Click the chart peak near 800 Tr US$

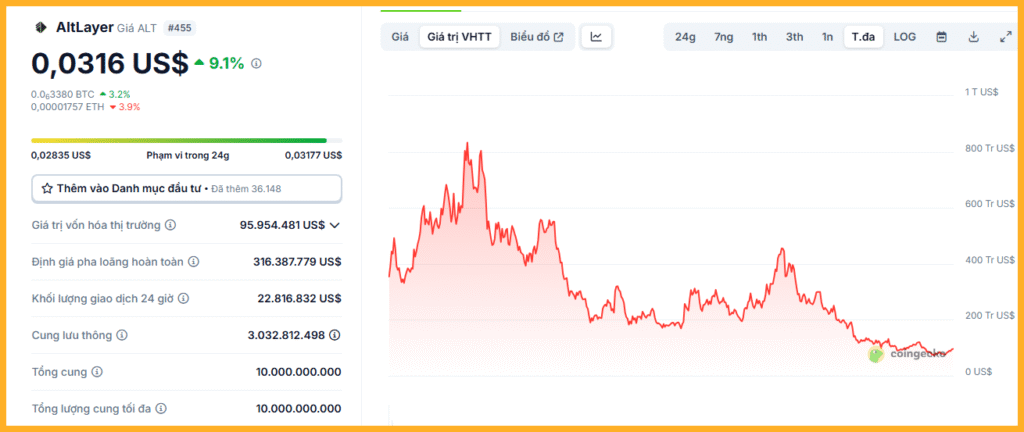click(467, 144)
